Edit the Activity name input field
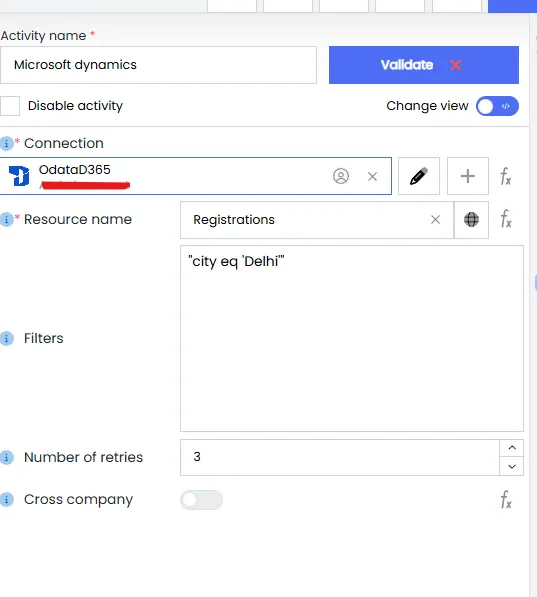 [158, 65]
